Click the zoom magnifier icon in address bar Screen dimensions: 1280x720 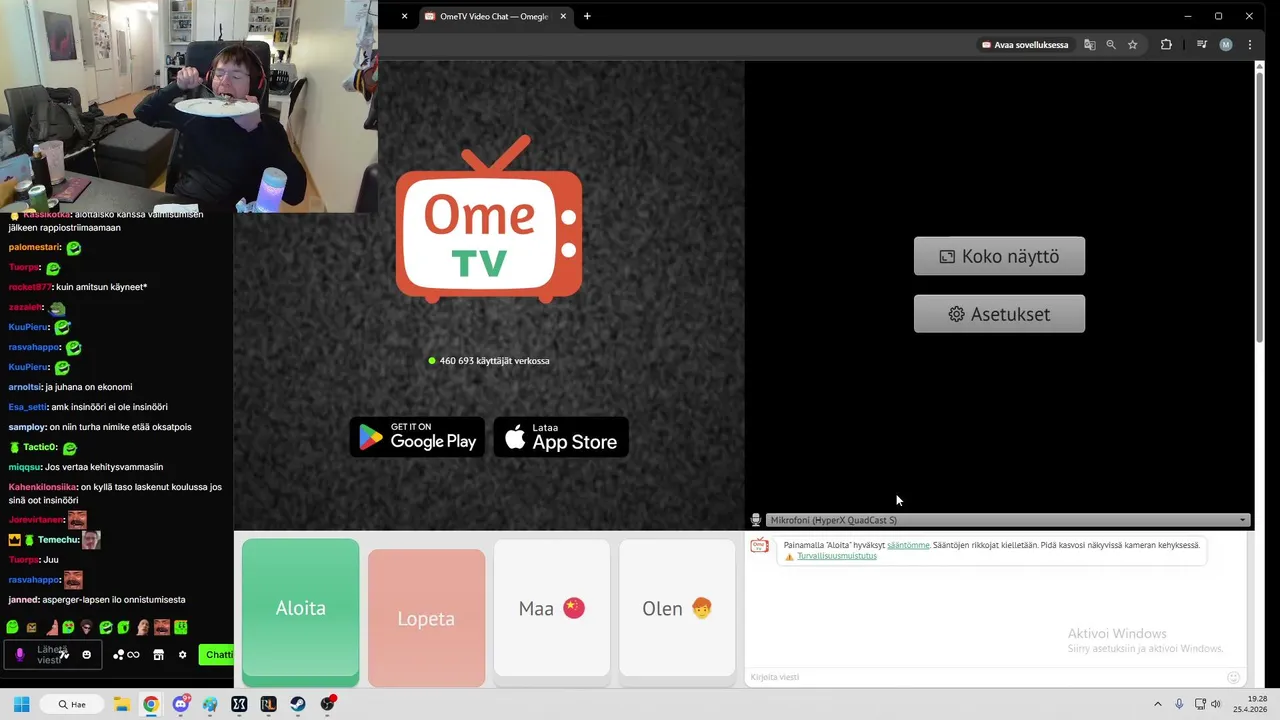coord(1111,45)
